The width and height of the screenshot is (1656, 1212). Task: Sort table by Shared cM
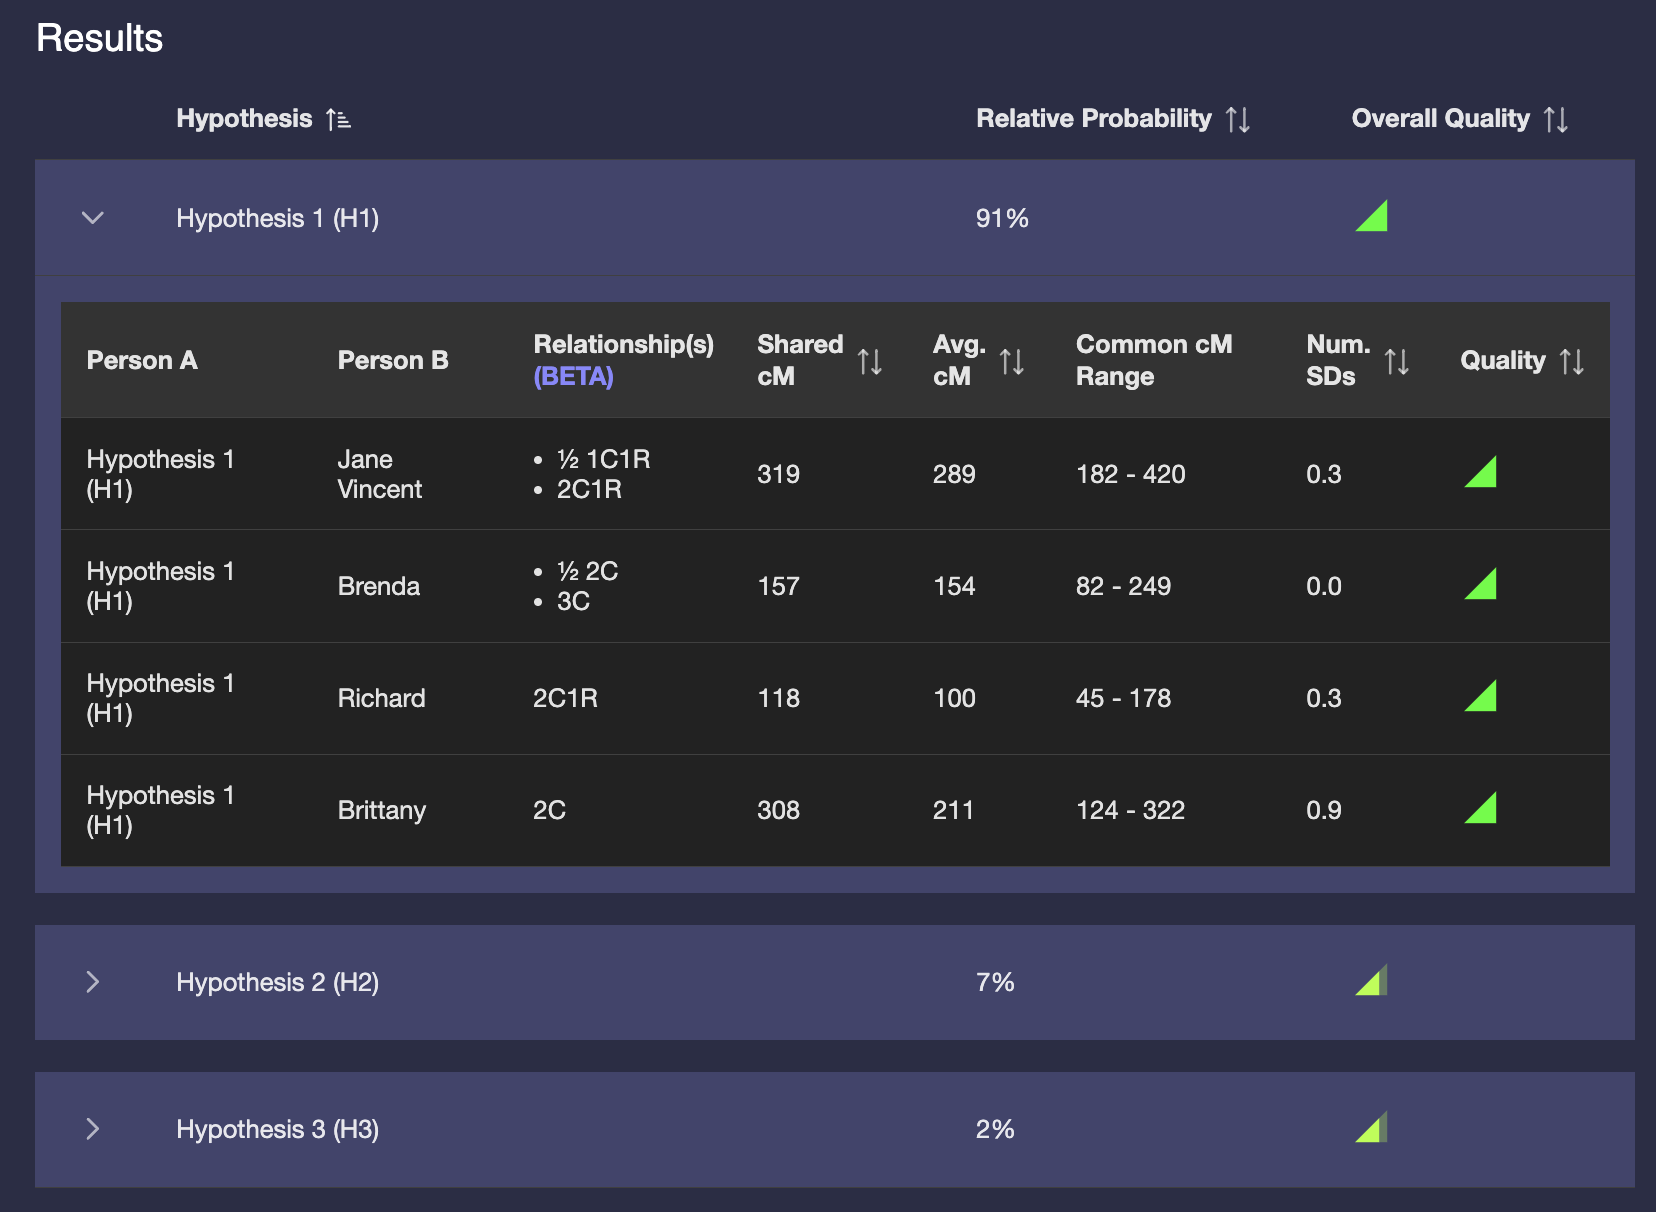(869, 361)
